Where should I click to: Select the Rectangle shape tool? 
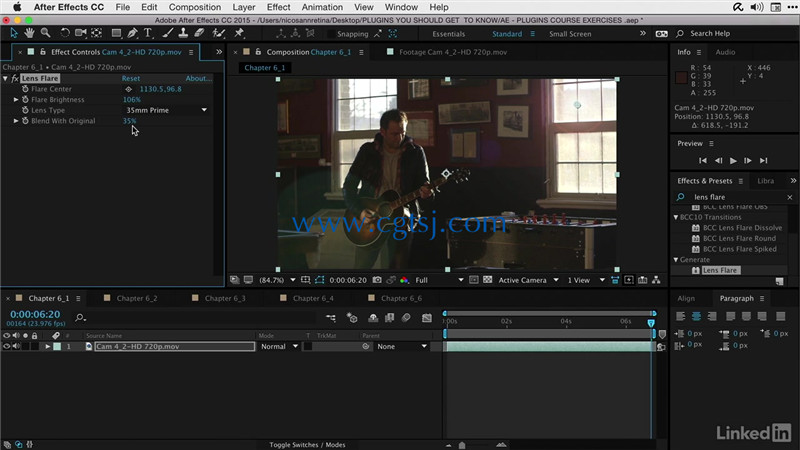[116, 33]
